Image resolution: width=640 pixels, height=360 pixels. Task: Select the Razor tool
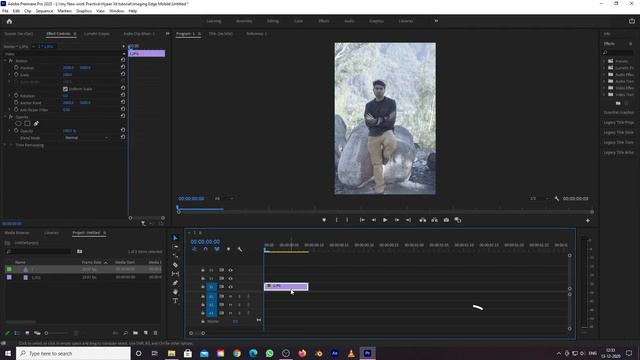click(x=176, y=265)
